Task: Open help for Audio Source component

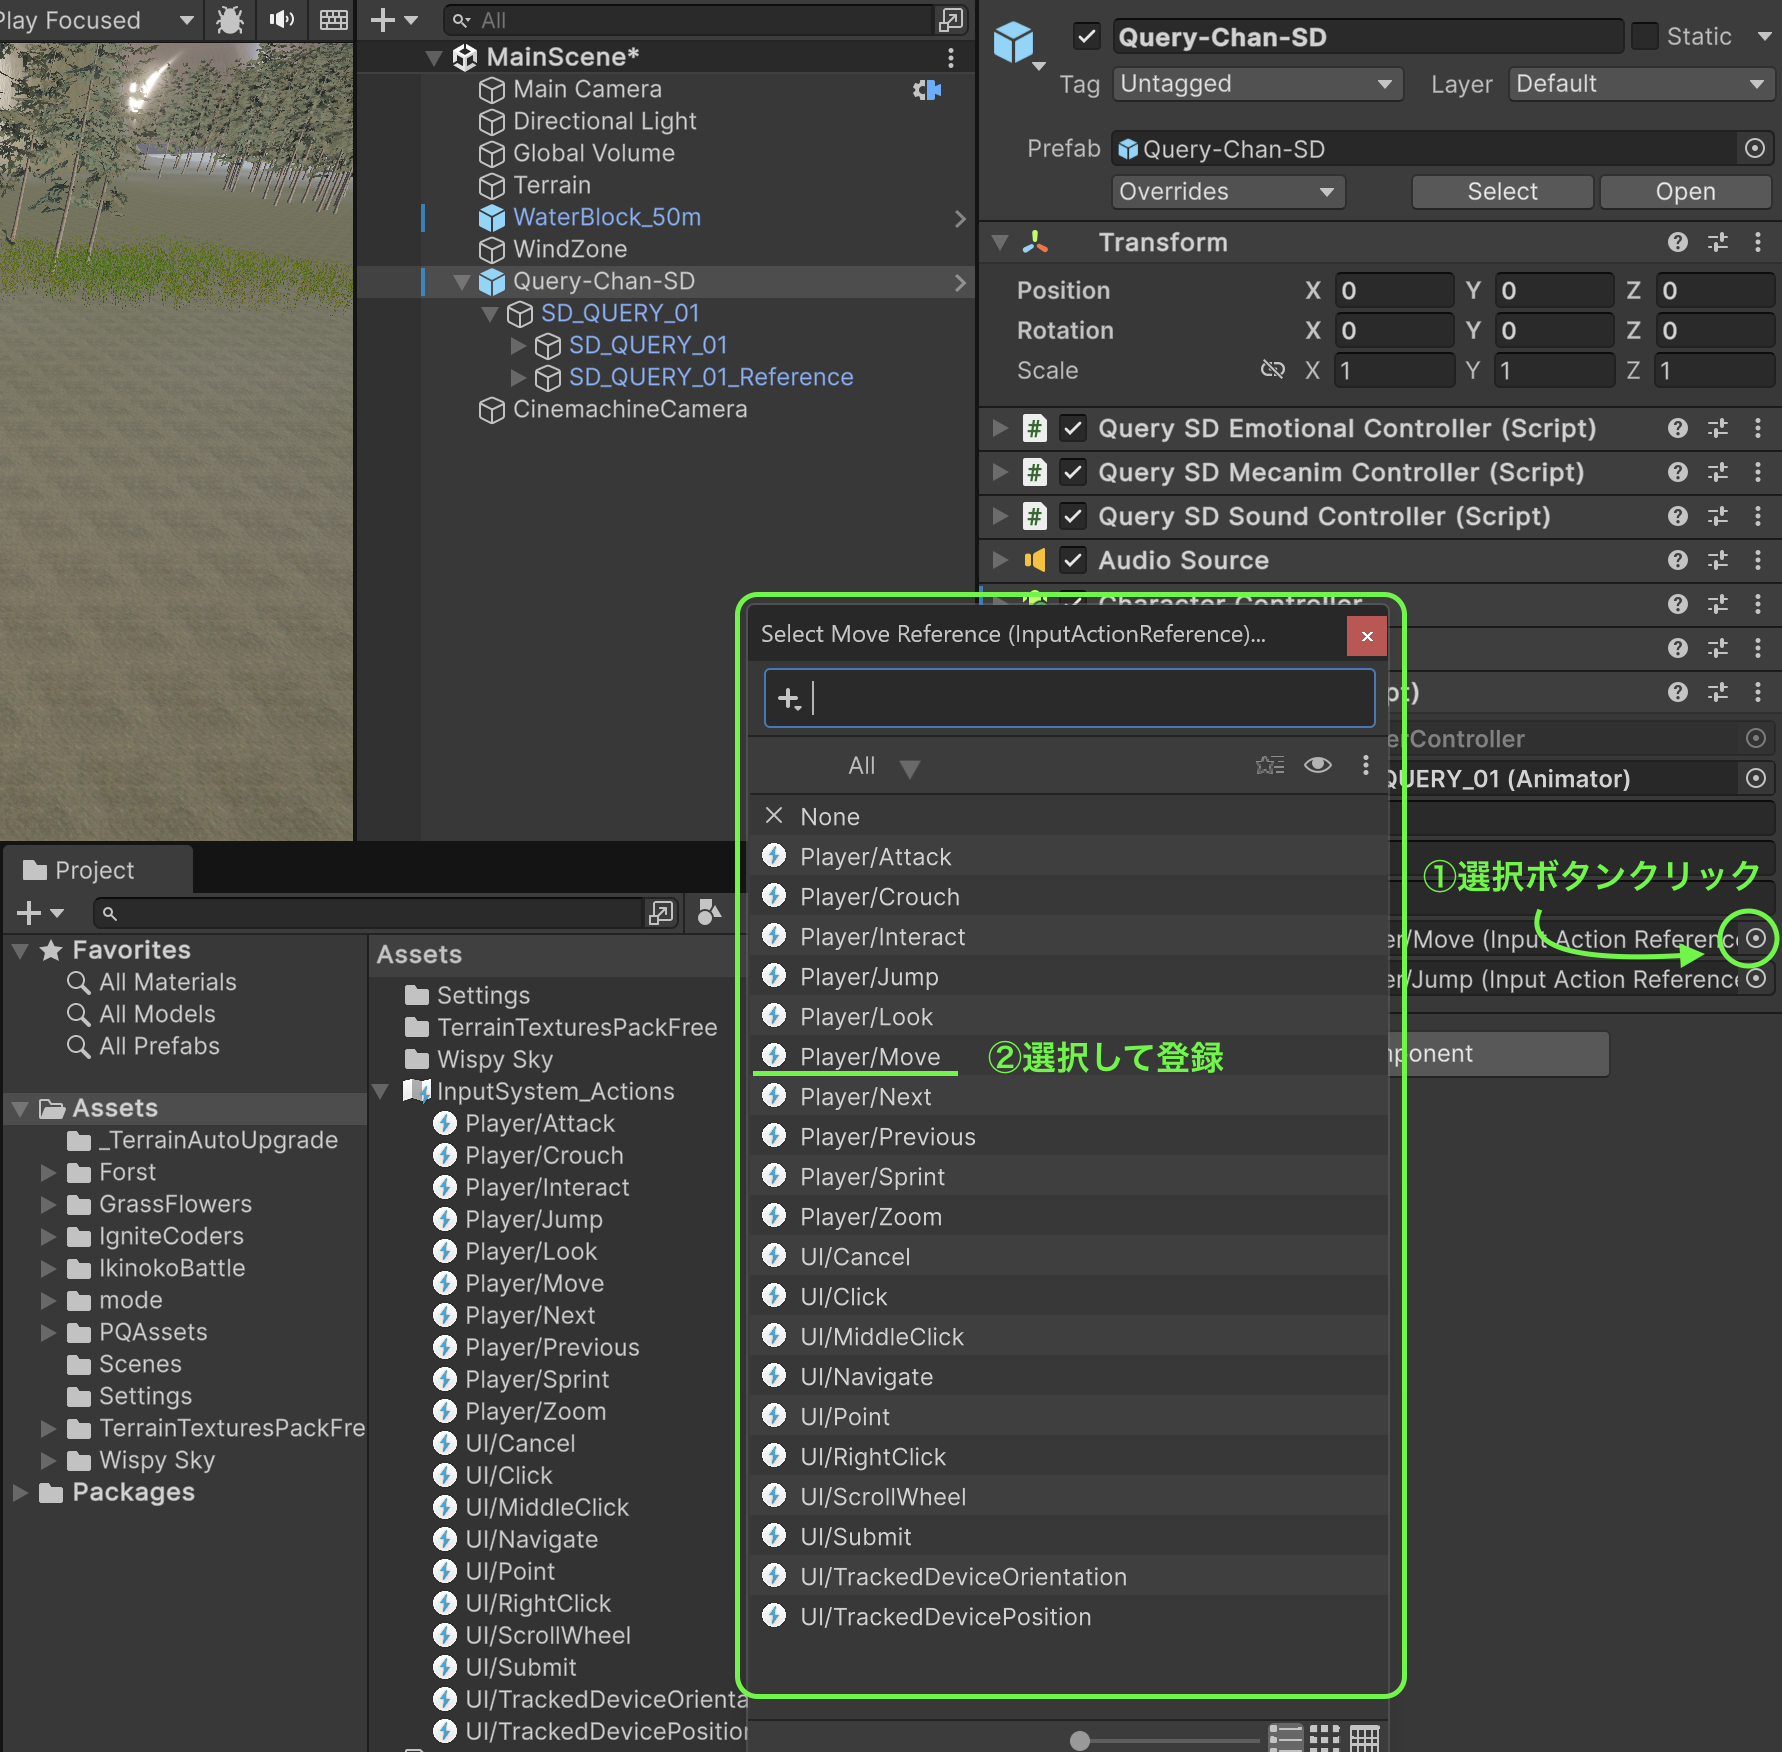Action: [1678, 560]
